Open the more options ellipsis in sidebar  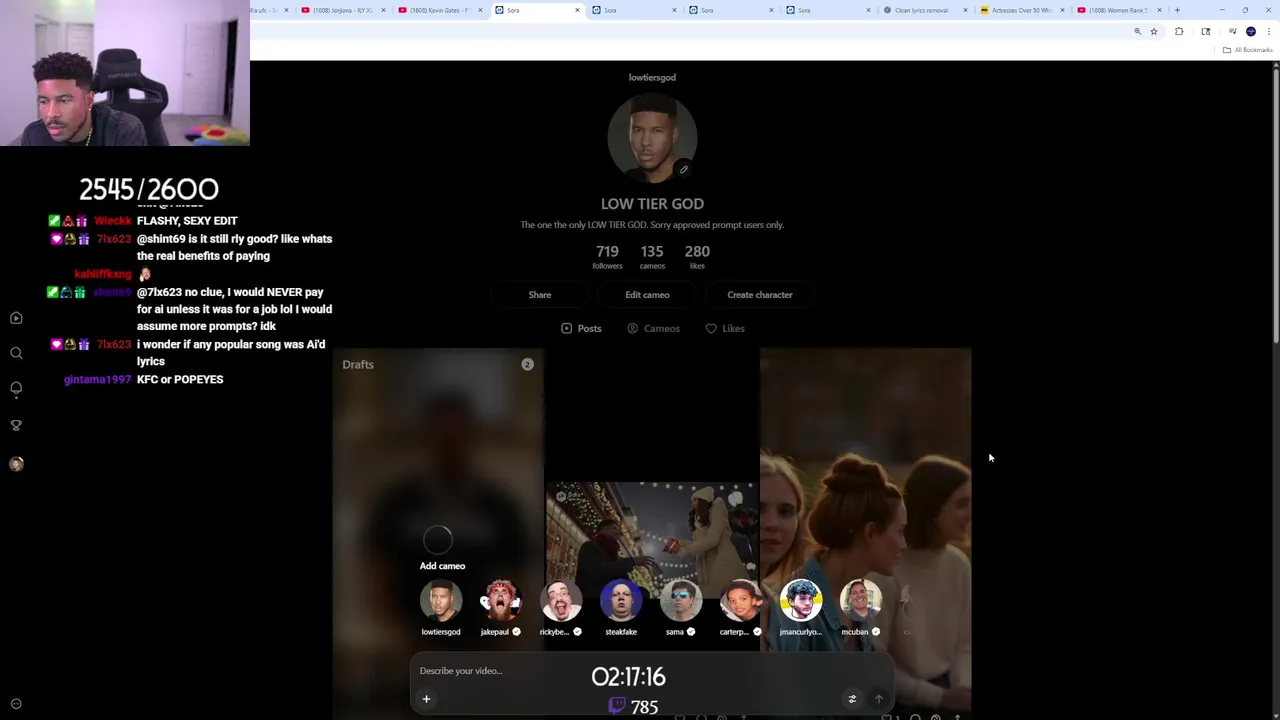(x=16, y=704)
